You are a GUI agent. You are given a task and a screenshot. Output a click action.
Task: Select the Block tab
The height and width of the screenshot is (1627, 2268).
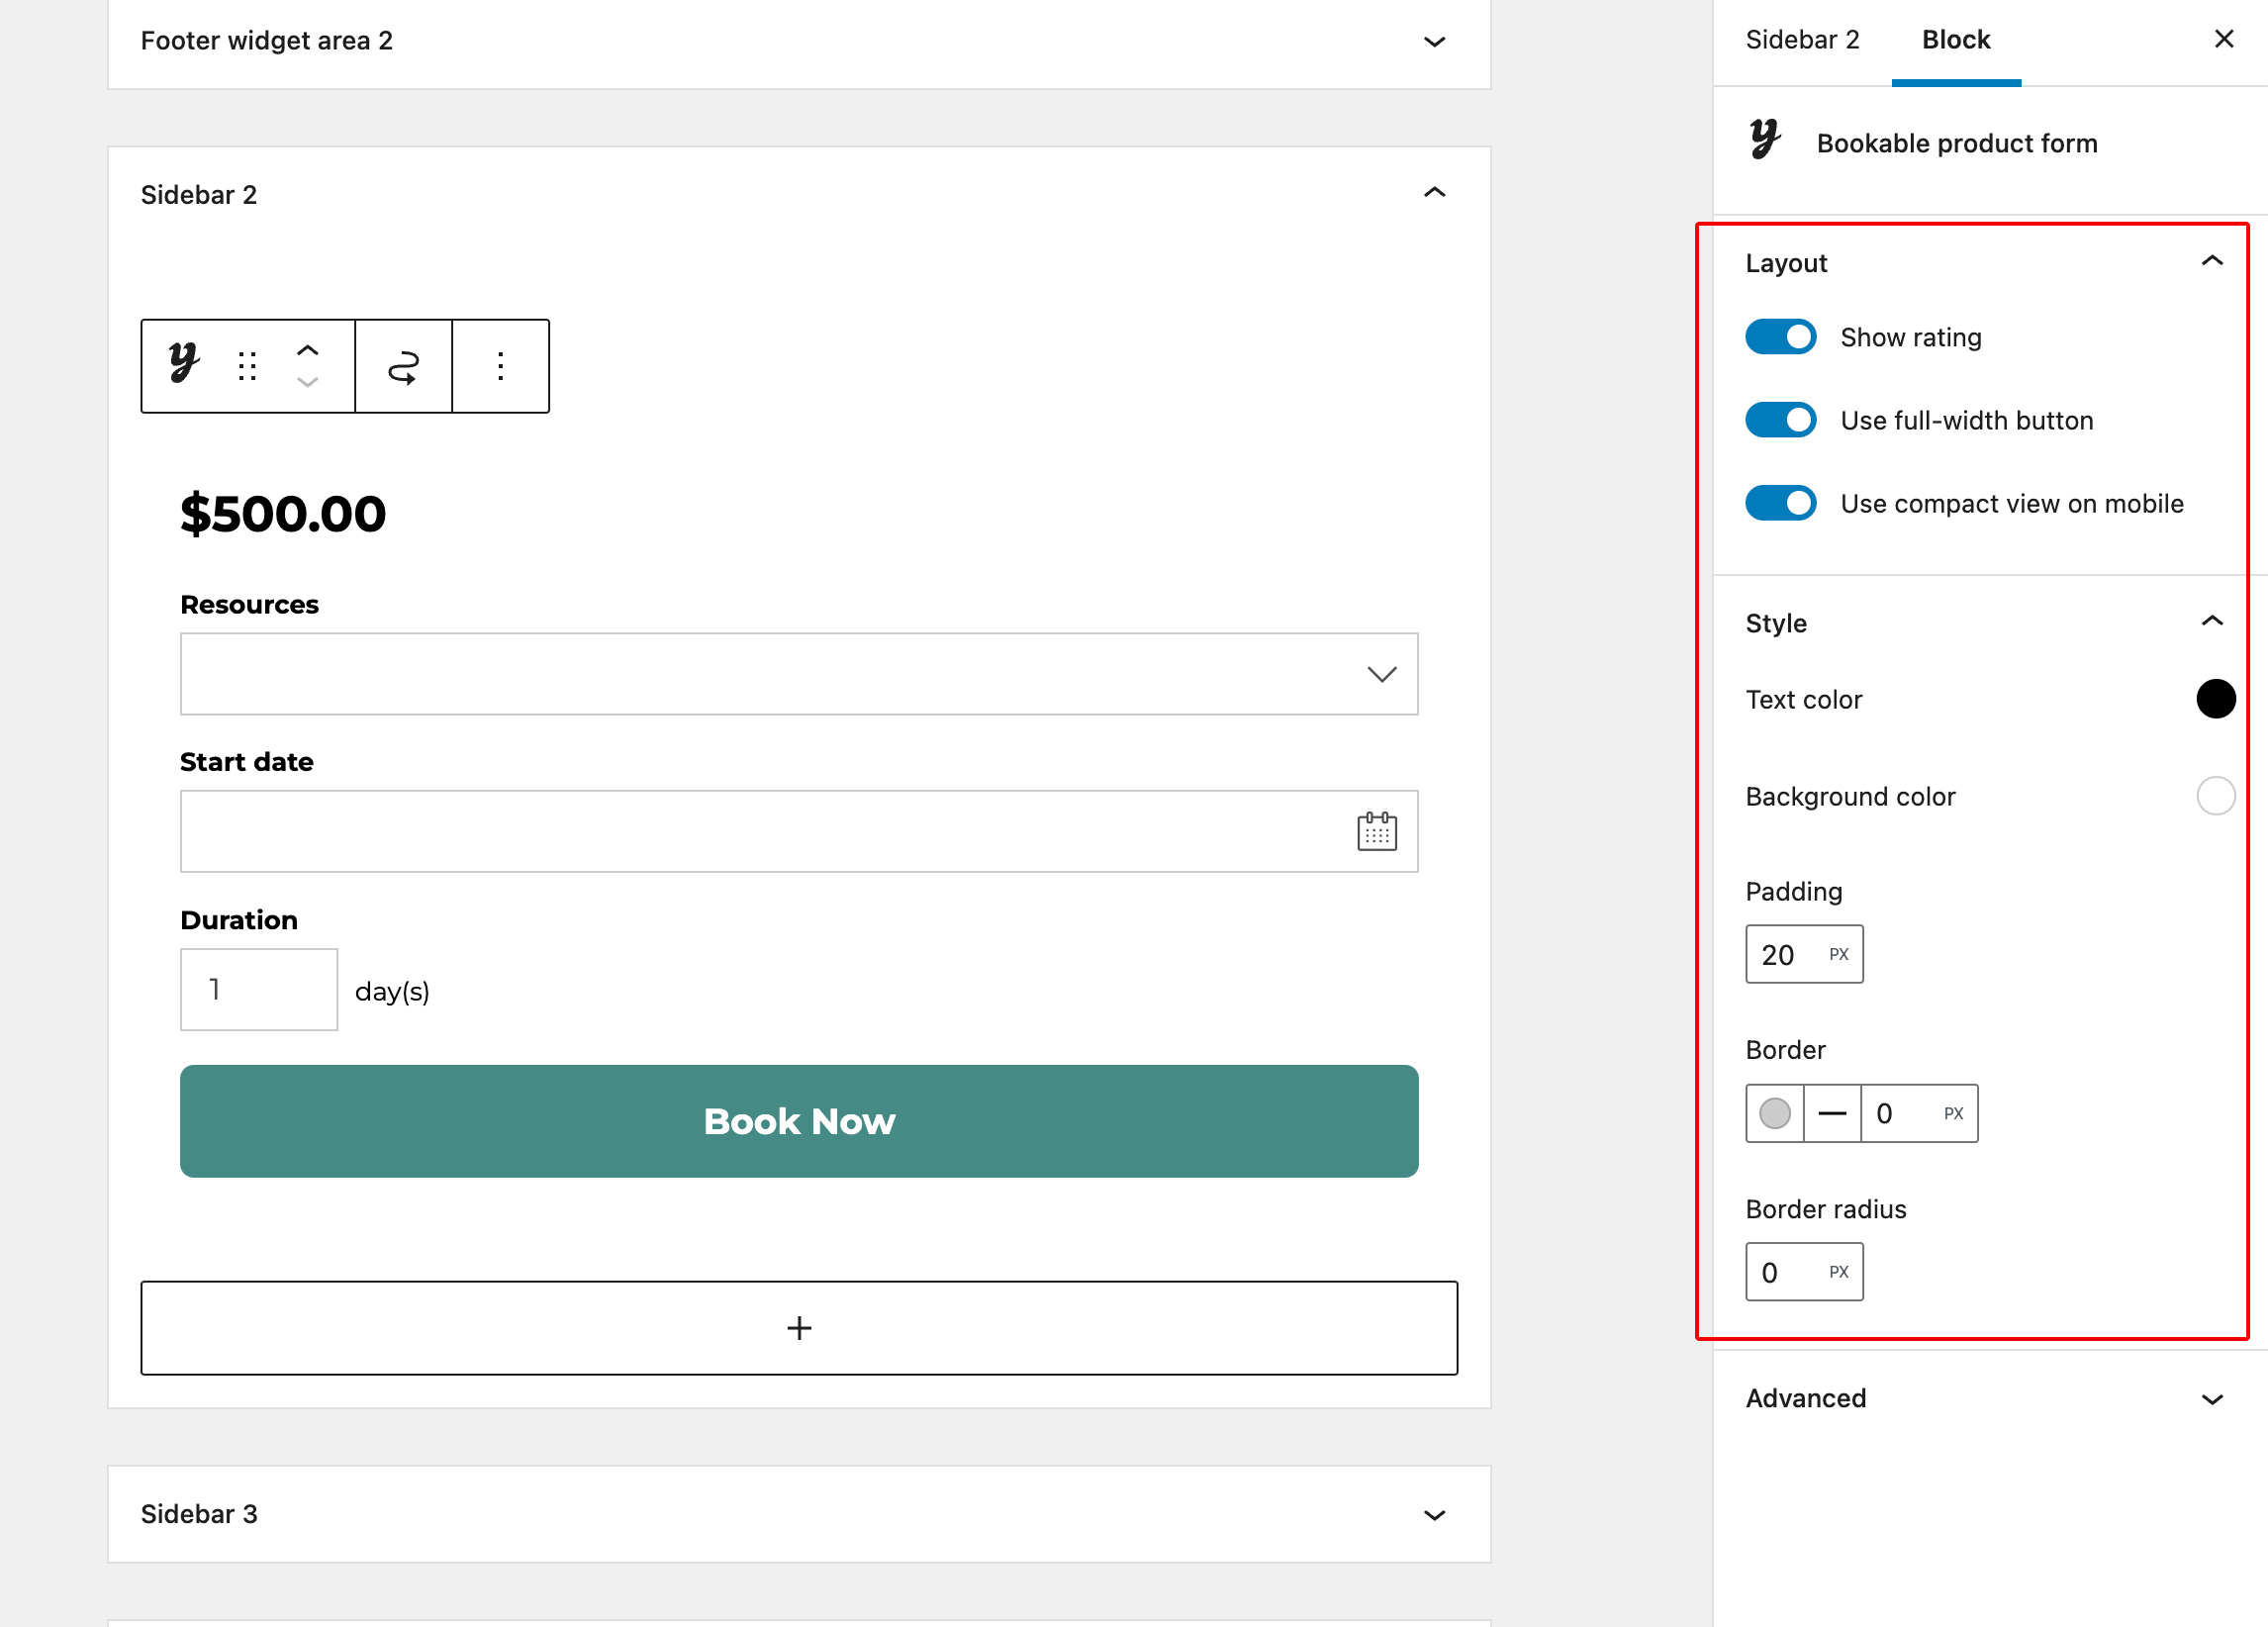coord(1955,40)
